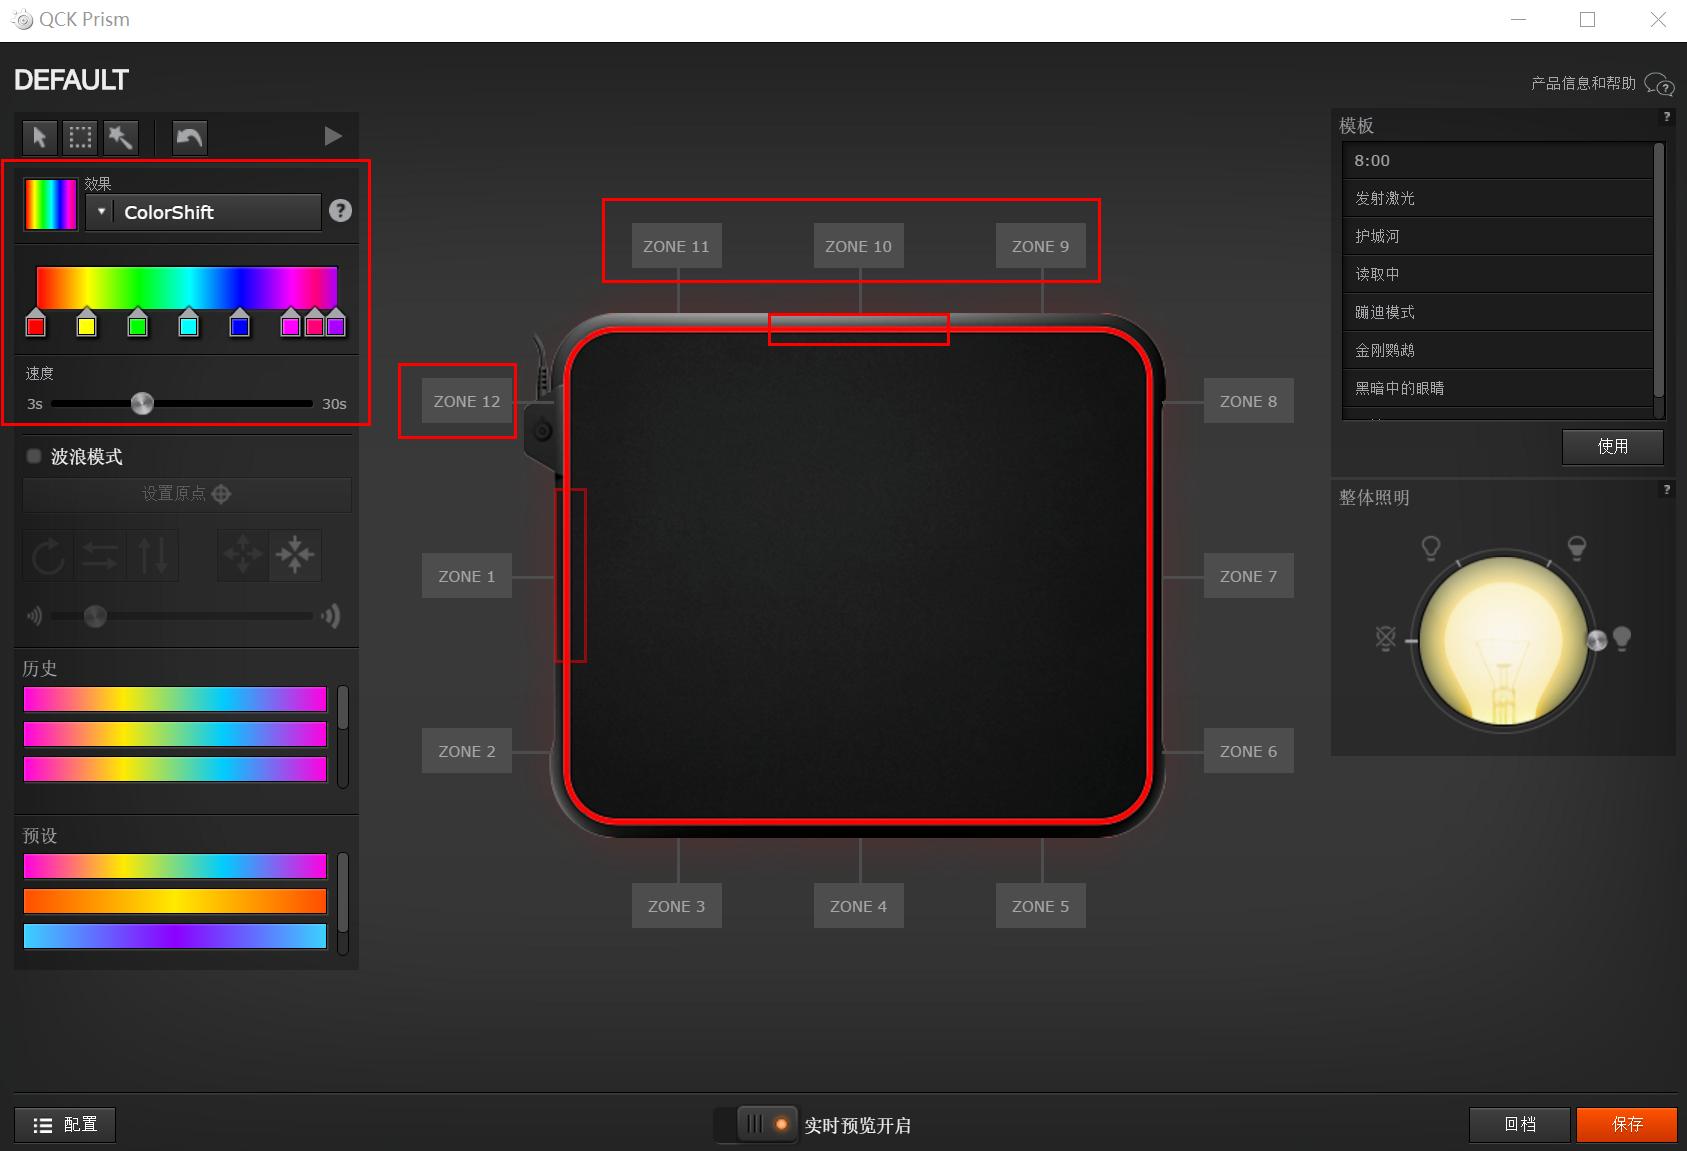Select the 蹦迪模式 template
The height and width of the screenshot is (1151, 1687).
(1497, 312)
